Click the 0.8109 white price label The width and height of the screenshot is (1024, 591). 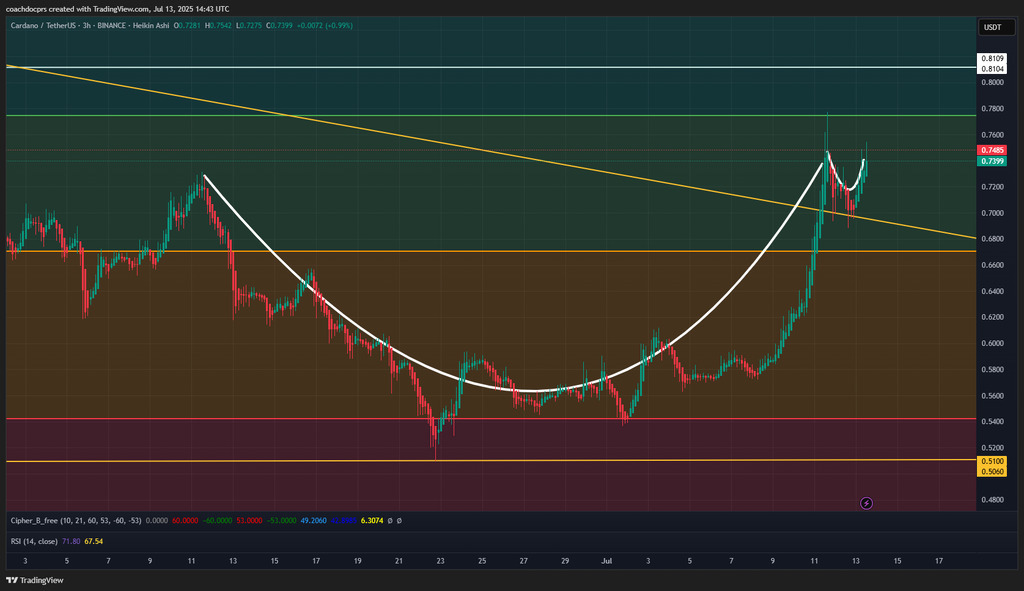[992, 60]
